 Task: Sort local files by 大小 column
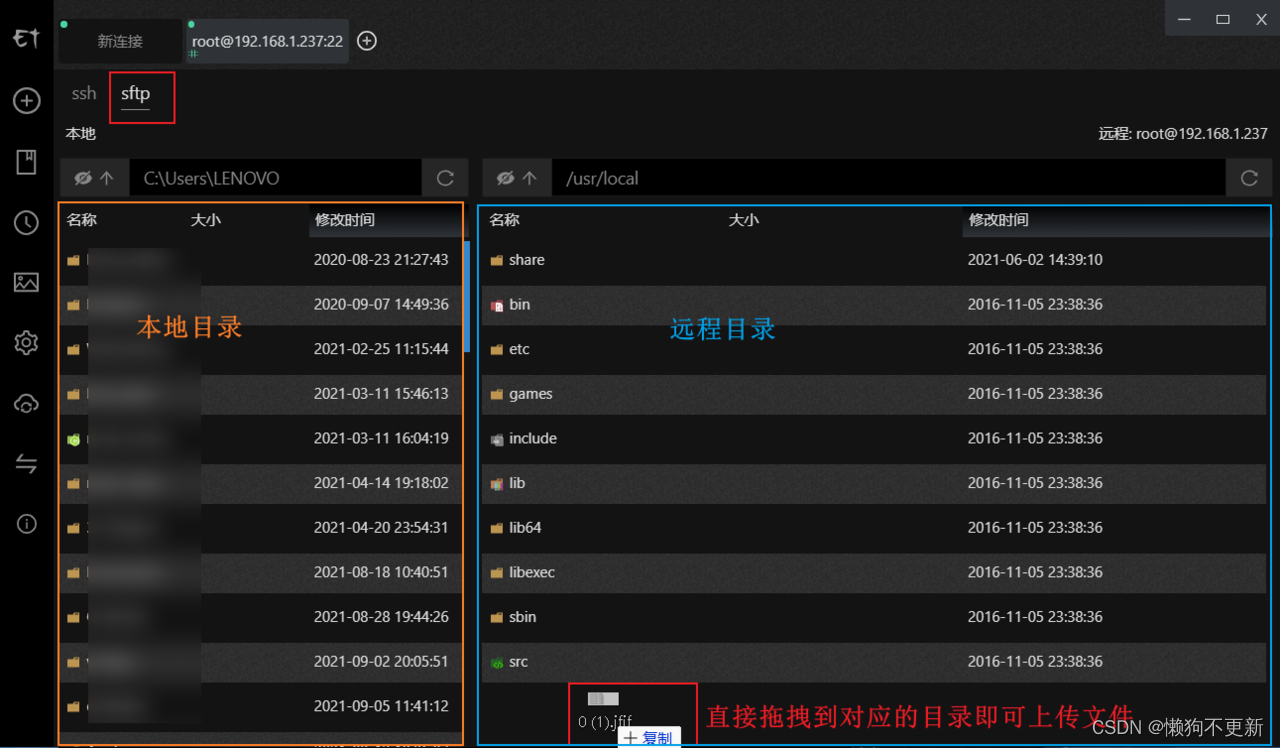coord(206,220)
